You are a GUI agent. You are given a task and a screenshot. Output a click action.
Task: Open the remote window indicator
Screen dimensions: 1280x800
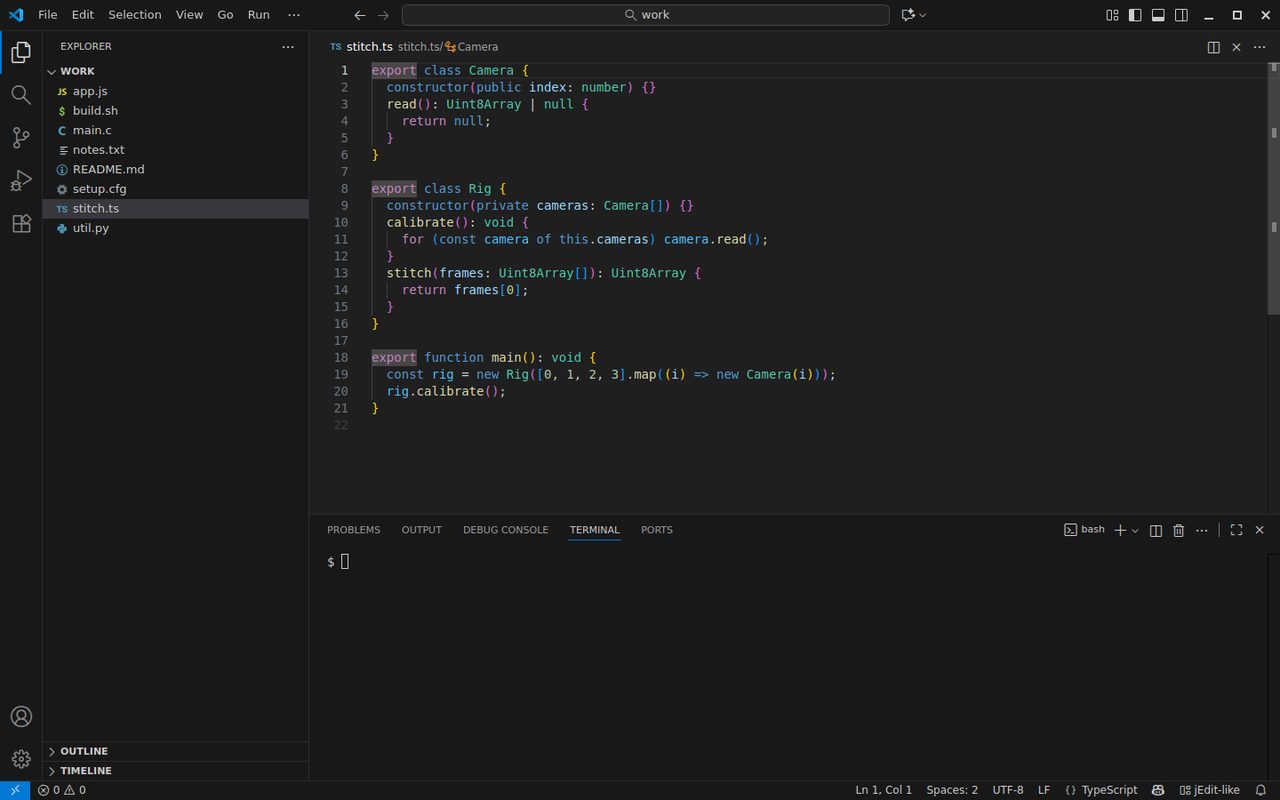tap(14, 790)
